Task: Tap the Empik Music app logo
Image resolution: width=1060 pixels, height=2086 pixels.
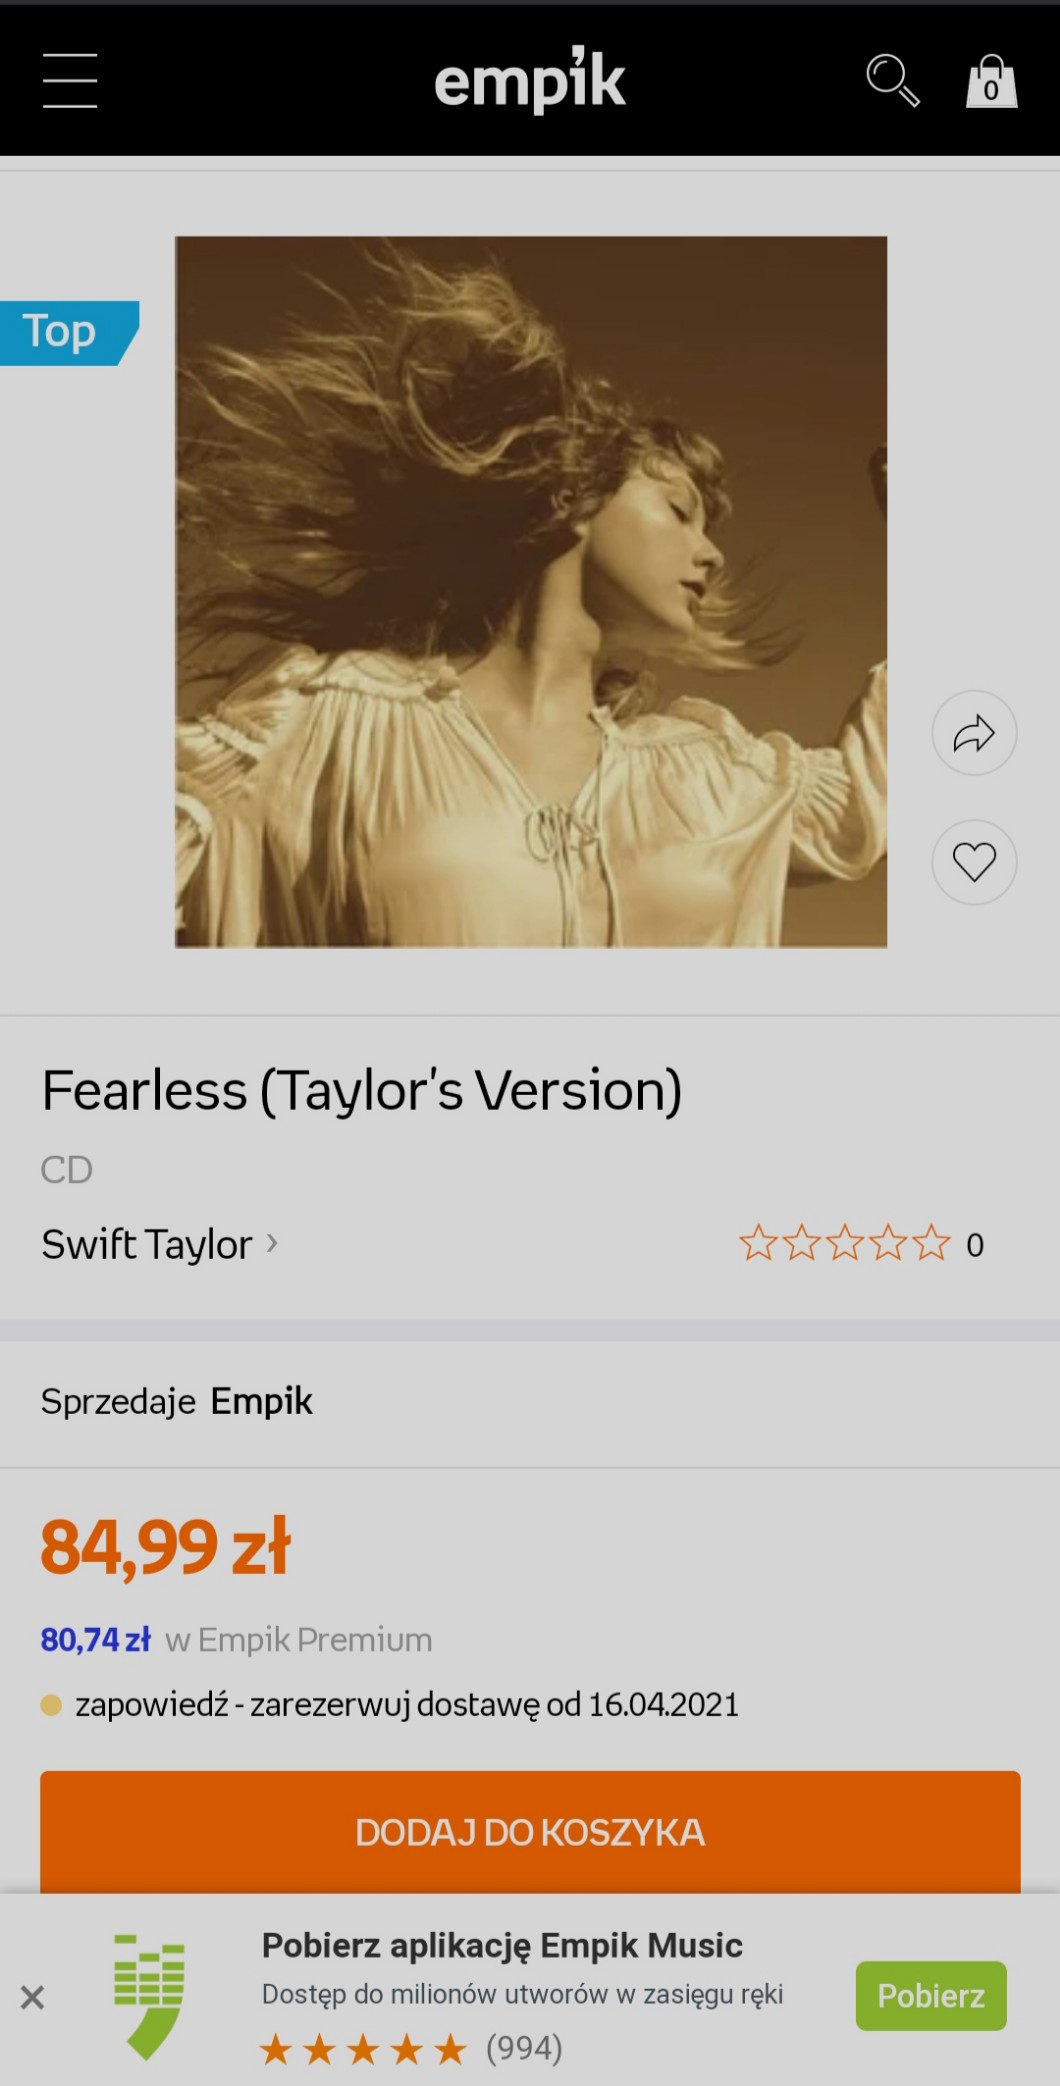Action: coord(149,1996)
